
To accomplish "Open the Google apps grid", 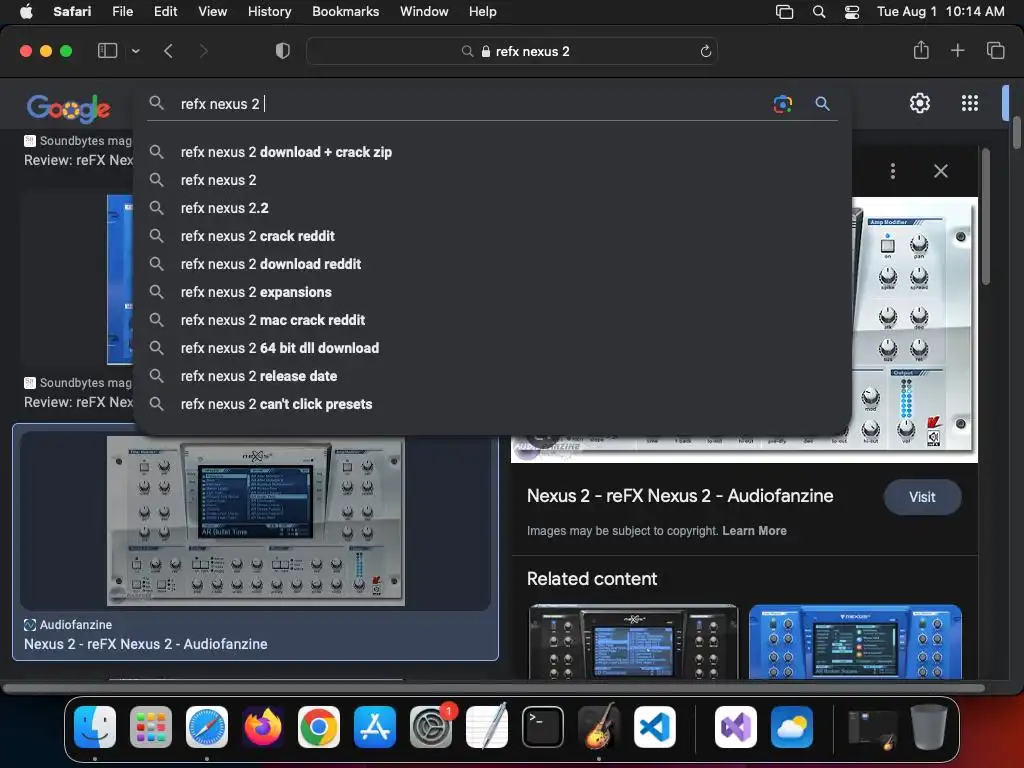I will (x=970, y=103).
